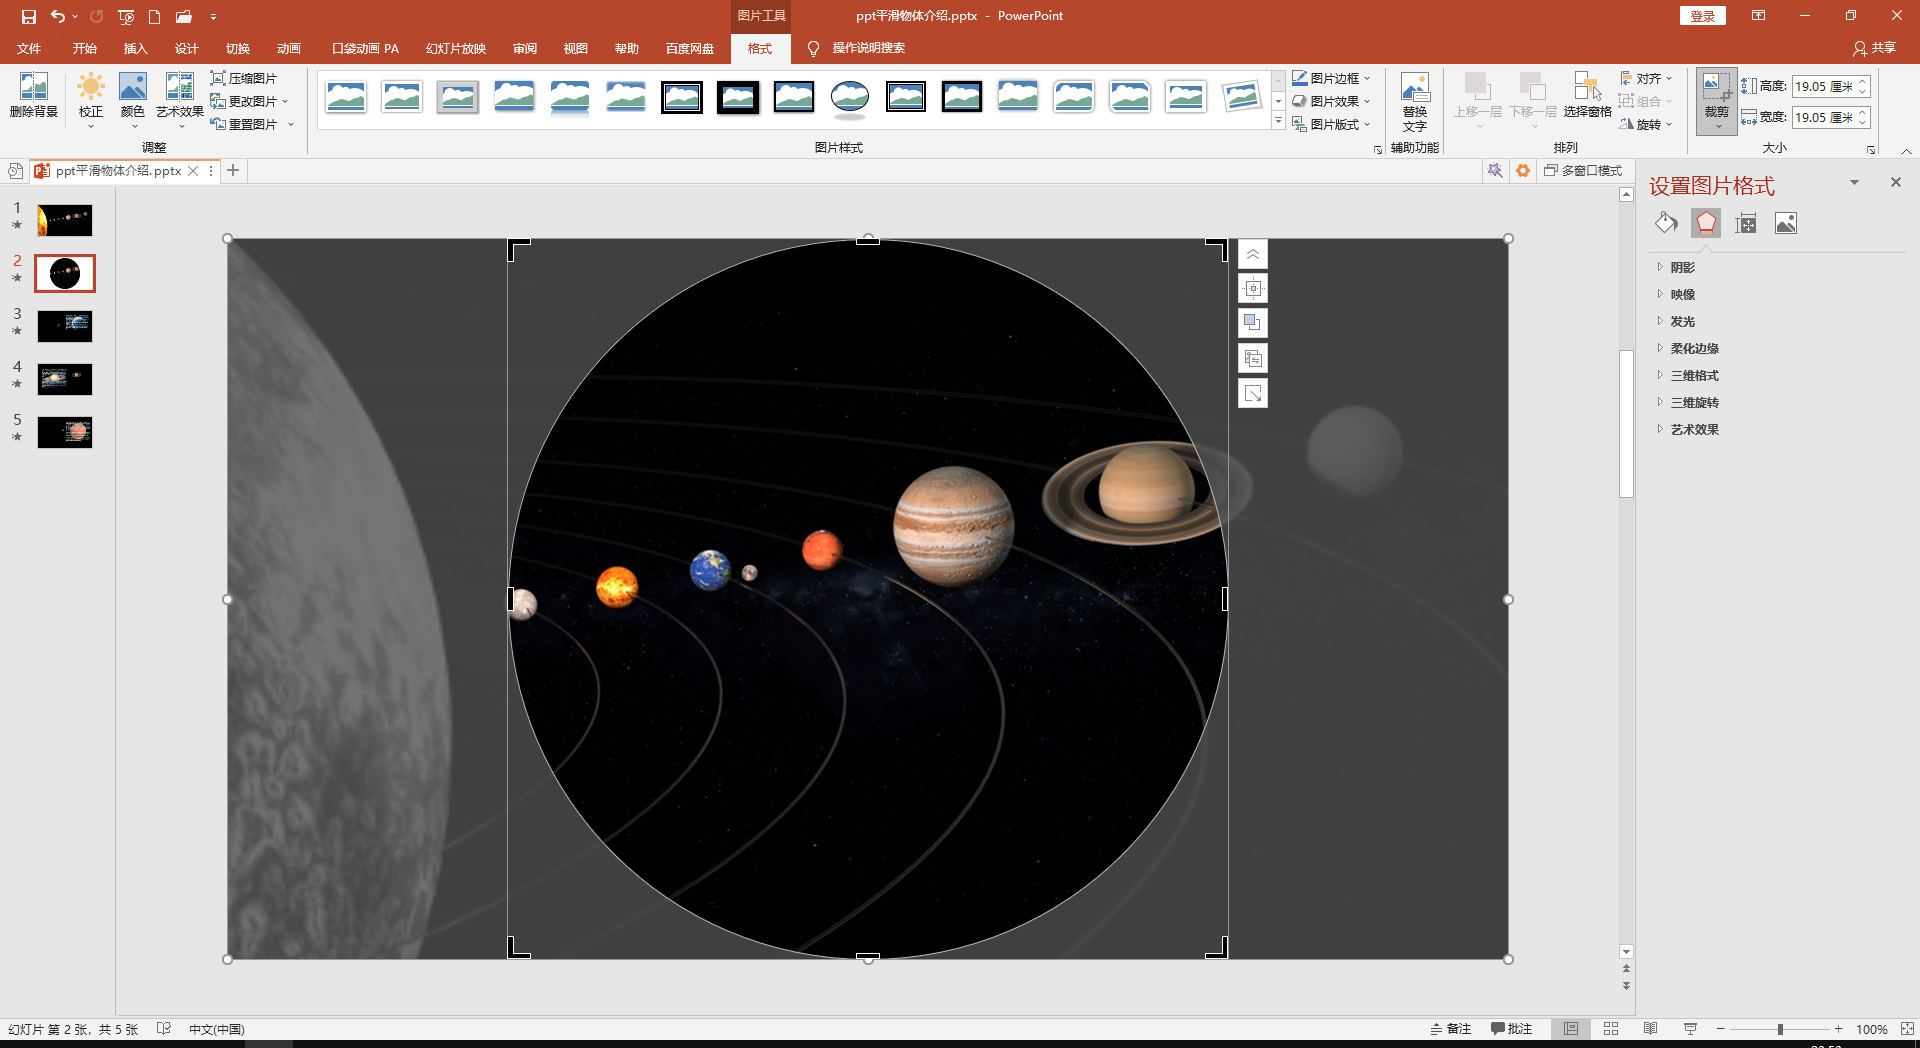Increase the picture height spinner up arrow
The height and width of the screenshot is (1048, 1920).
1864,82
